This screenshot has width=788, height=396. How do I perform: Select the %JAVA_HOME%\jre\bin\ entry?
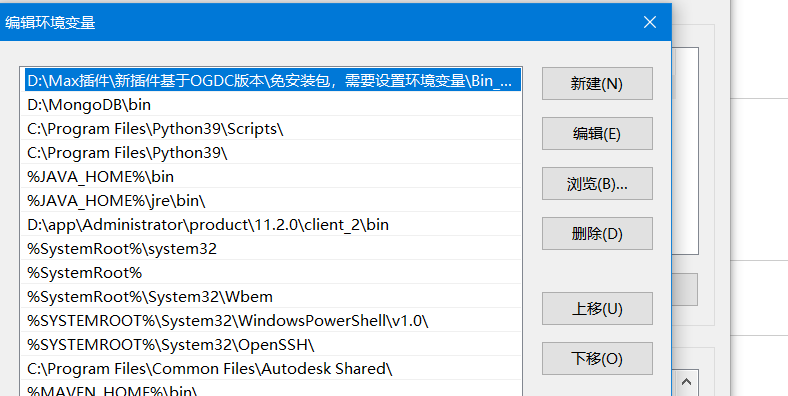tap(271, 201)
